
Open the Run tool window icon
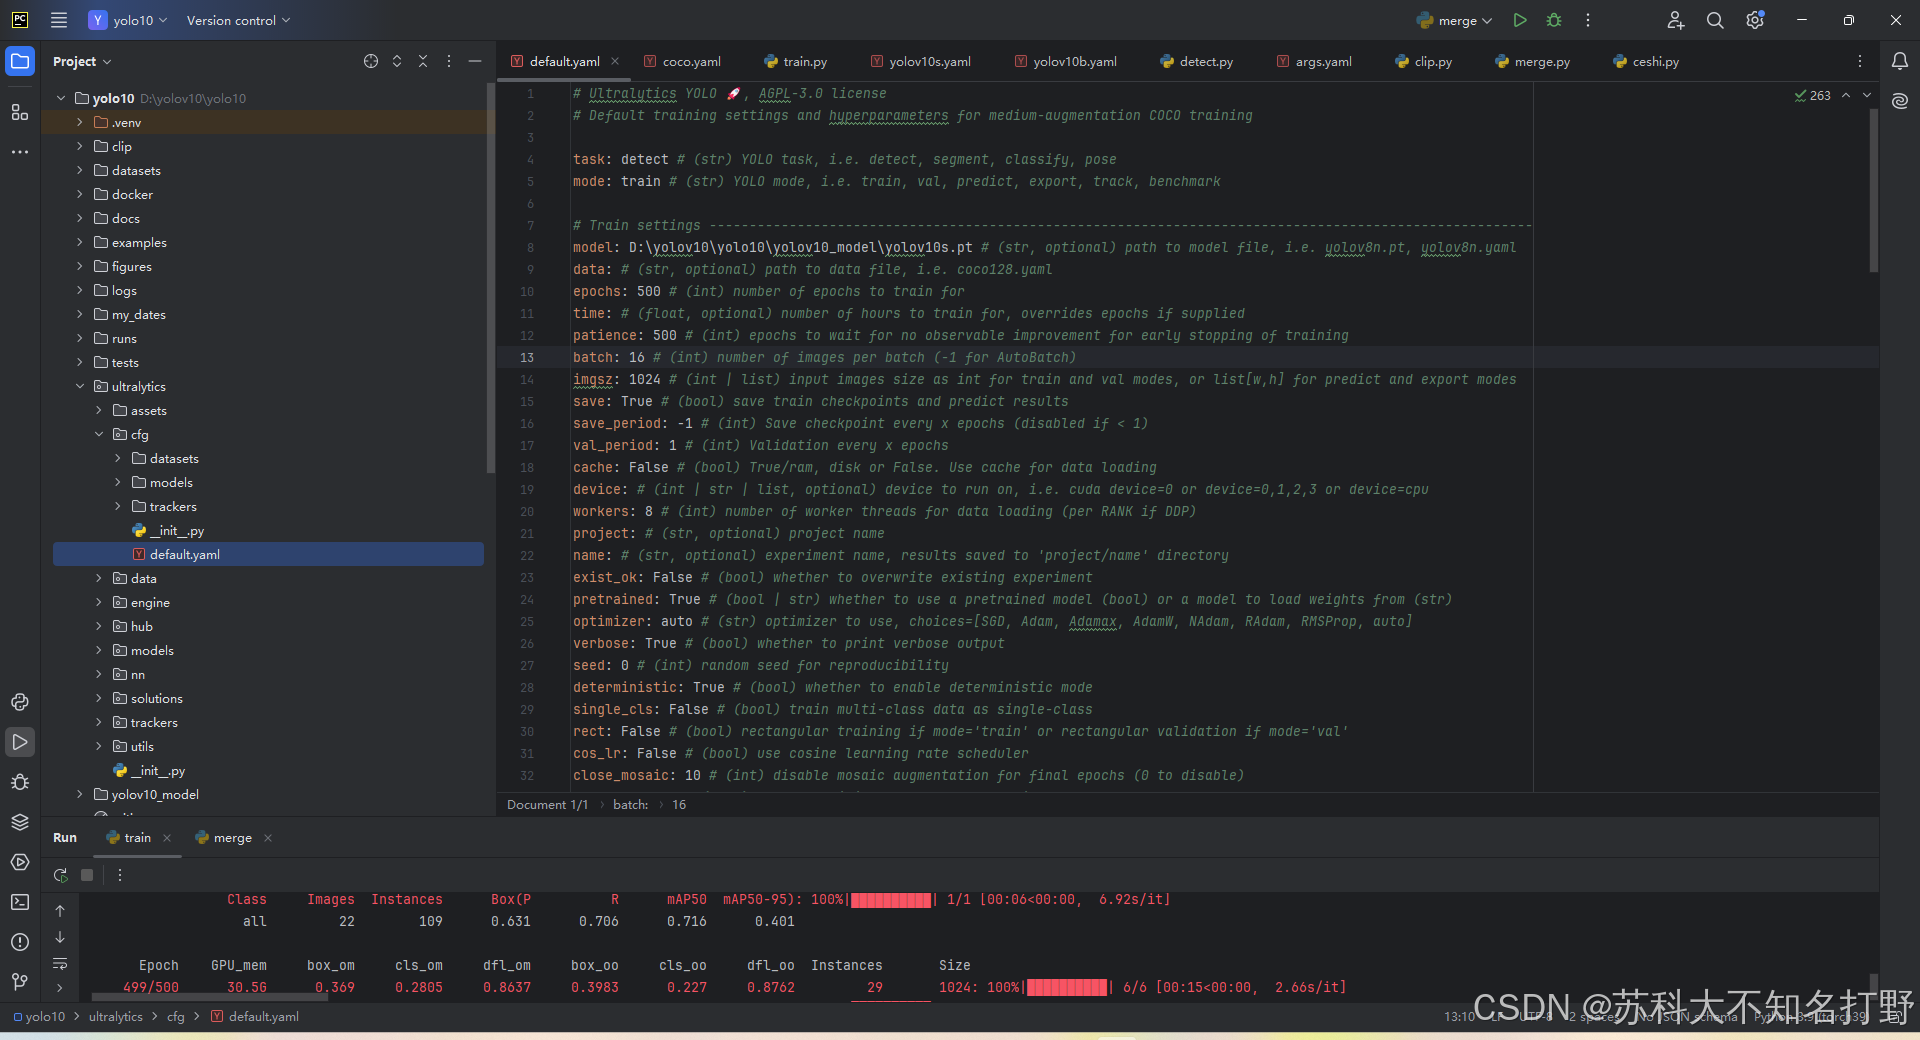point(20,742)
